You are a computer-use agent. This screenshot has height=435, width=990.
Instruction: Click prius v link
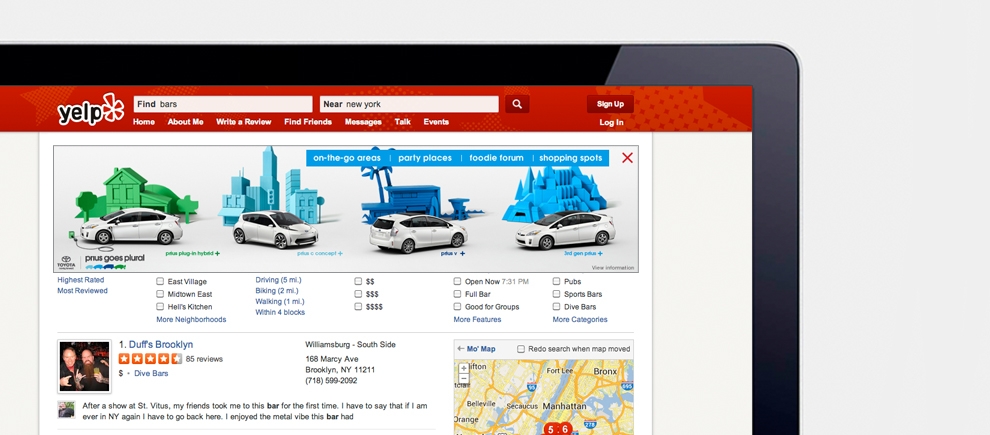click(x=453, y=253)
